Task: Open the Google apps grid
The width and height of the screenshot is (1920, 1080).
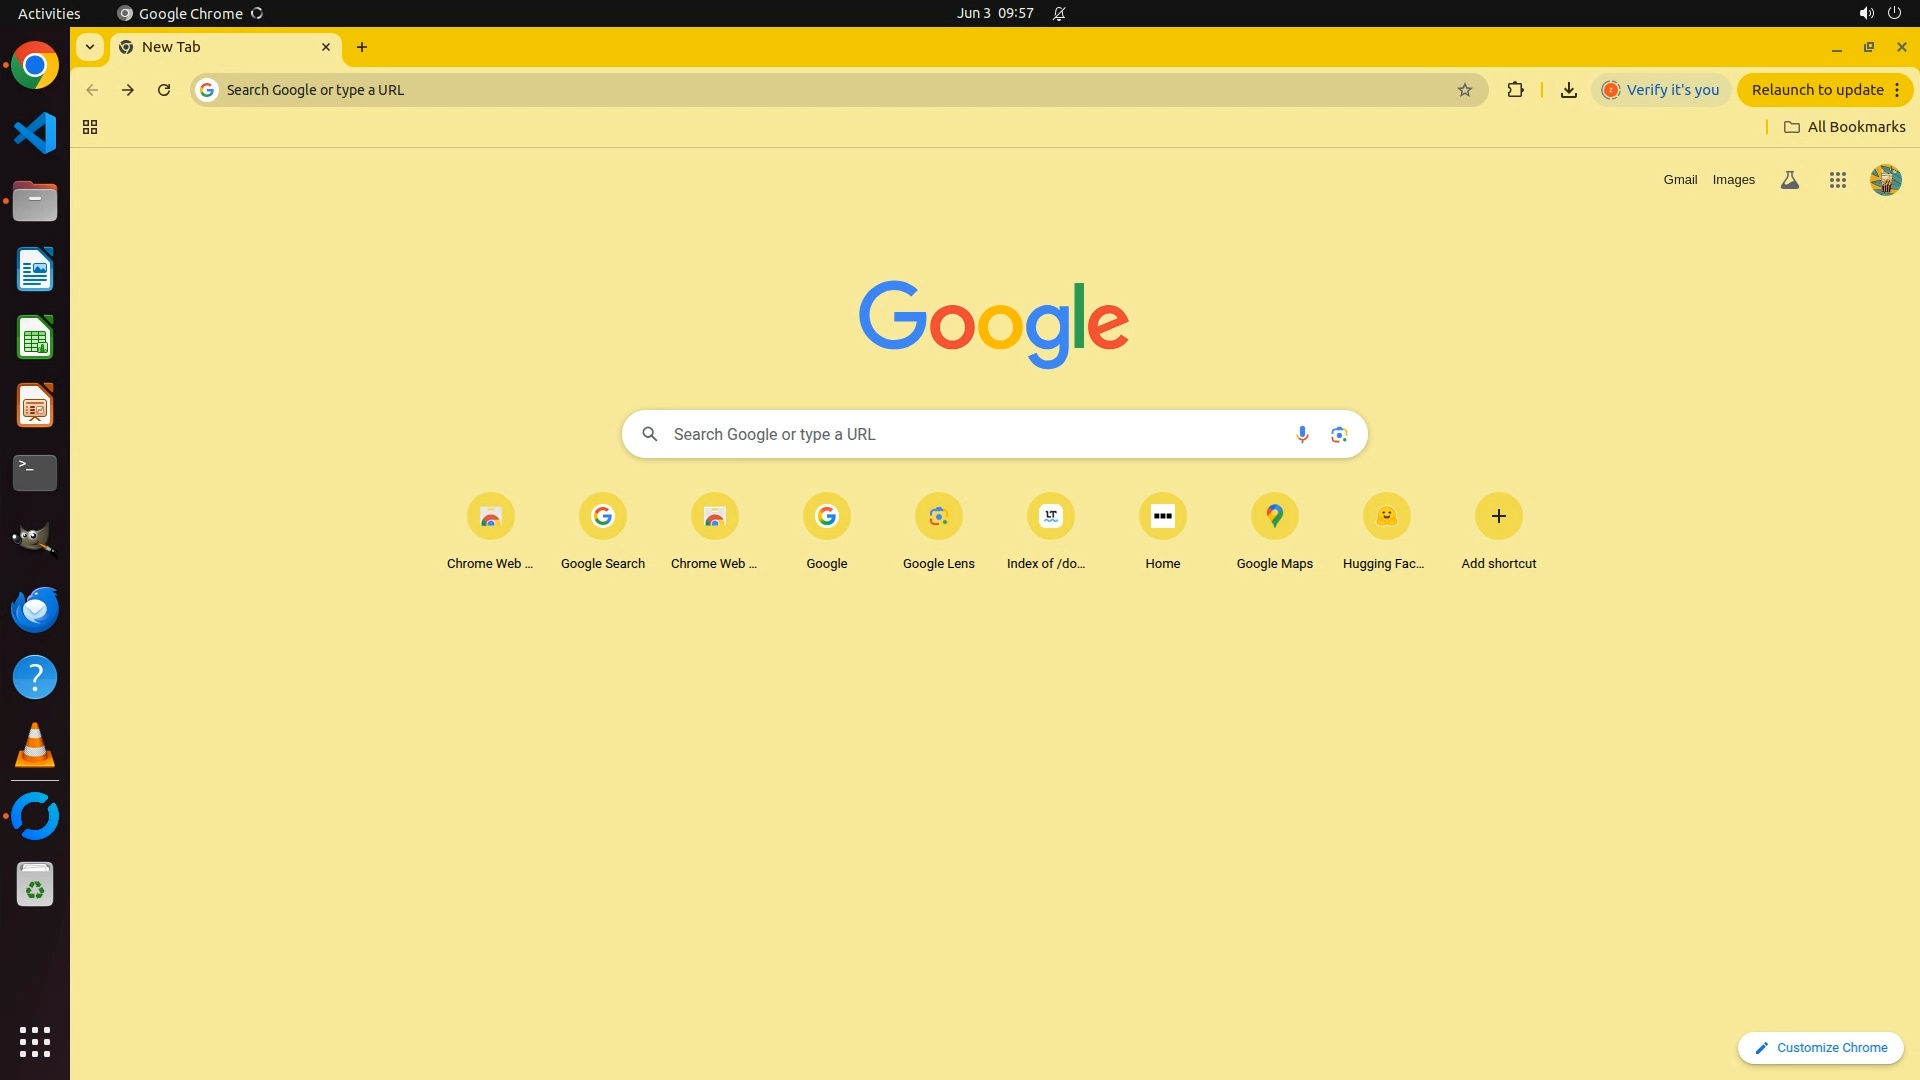Action: [x=1837, y=180]
